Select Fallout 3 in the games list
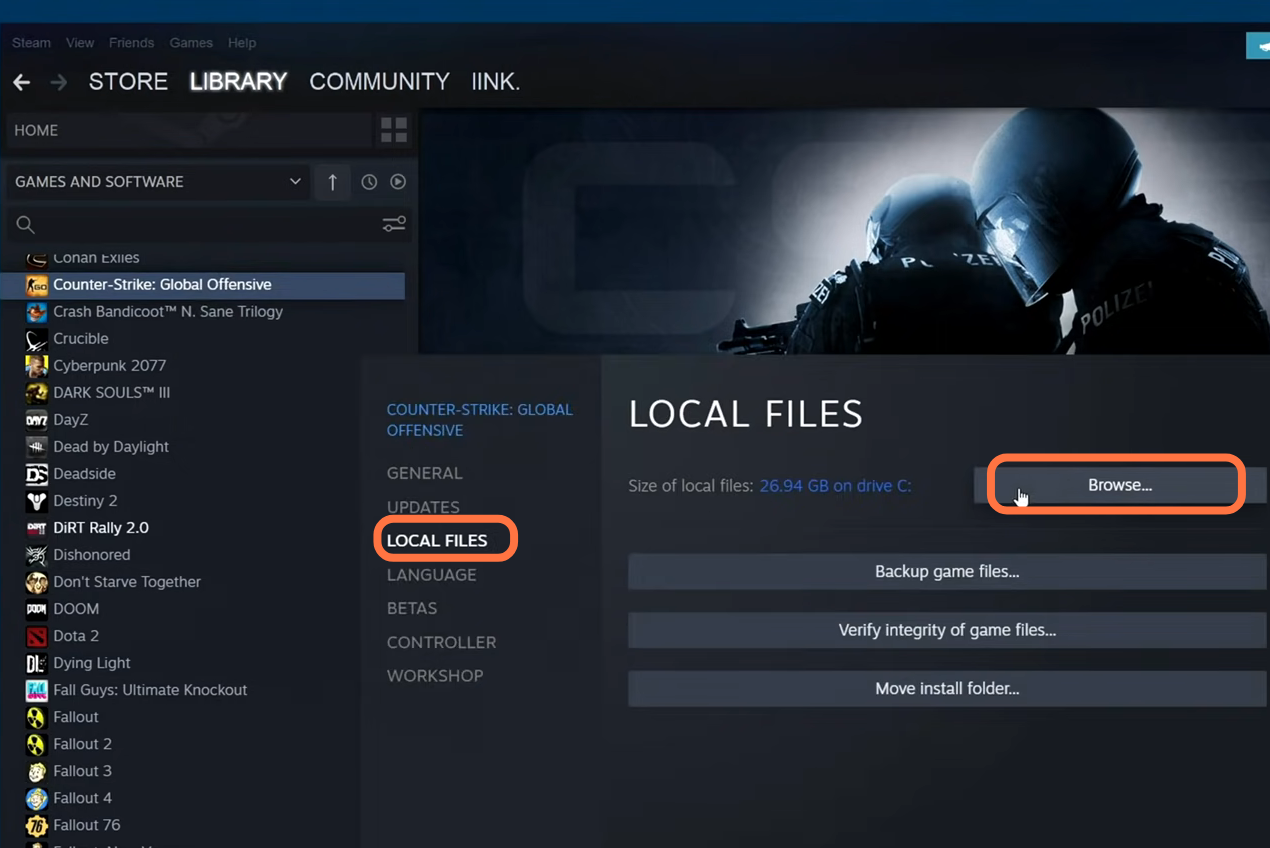1270x848 pixels. tap(82, 771)
